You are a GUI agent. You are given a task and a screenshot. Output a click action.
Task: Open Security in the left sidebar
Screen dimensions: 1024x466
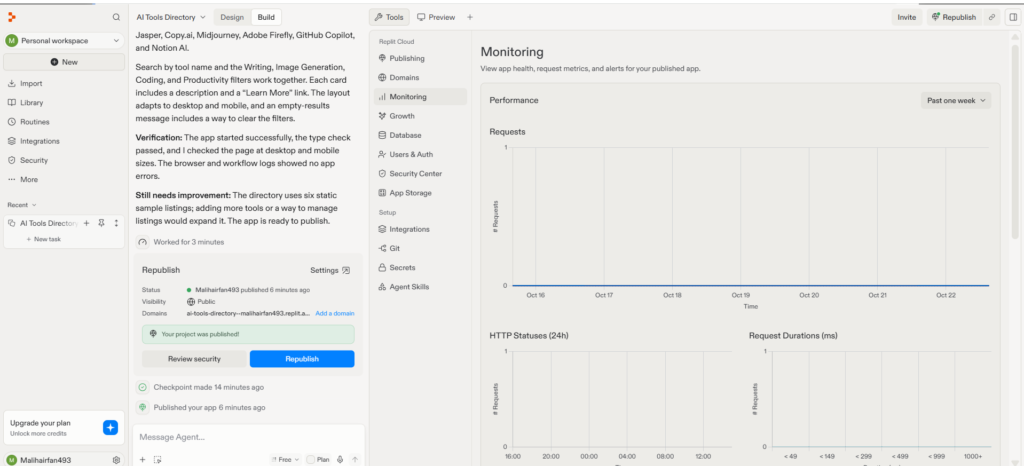pos(27,160)
